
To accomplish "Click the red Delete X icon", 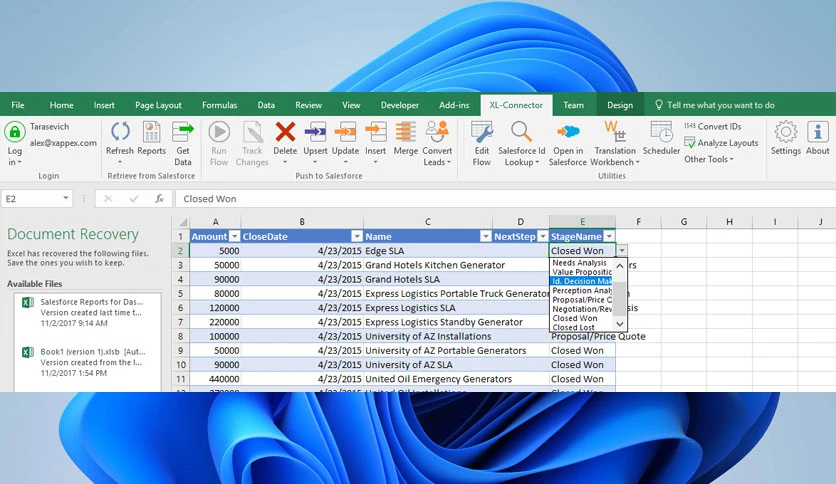I will click(x=285, y=132).
